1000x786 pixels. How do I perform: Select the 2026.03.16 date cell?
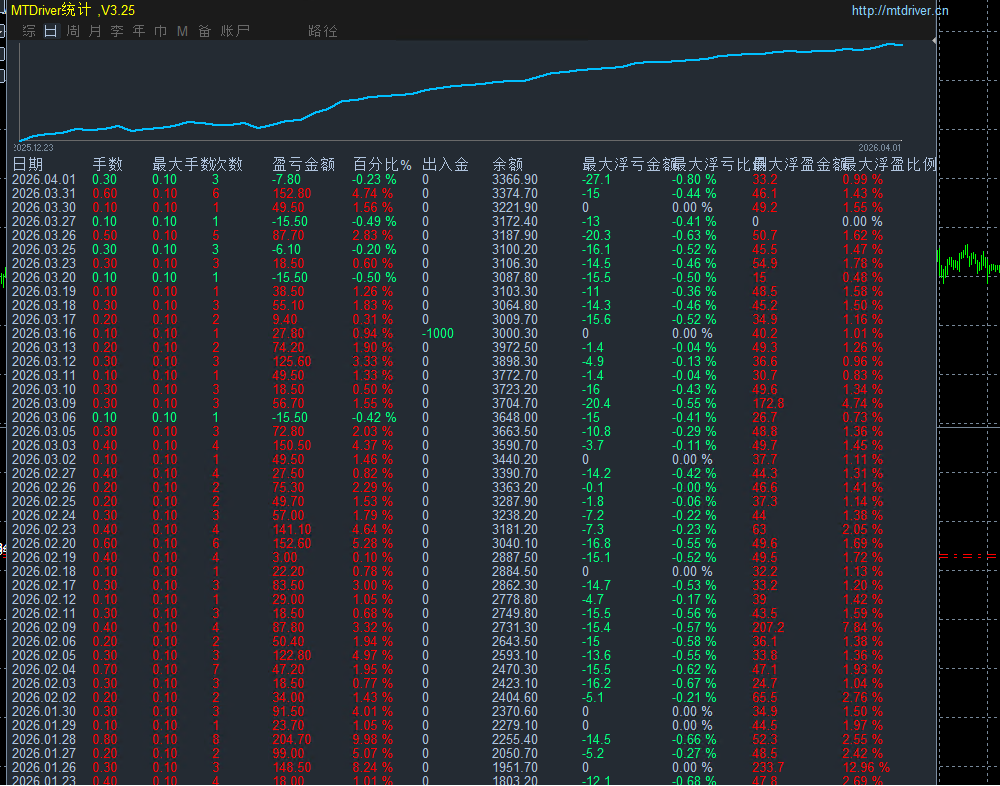(x=43, y=334)
